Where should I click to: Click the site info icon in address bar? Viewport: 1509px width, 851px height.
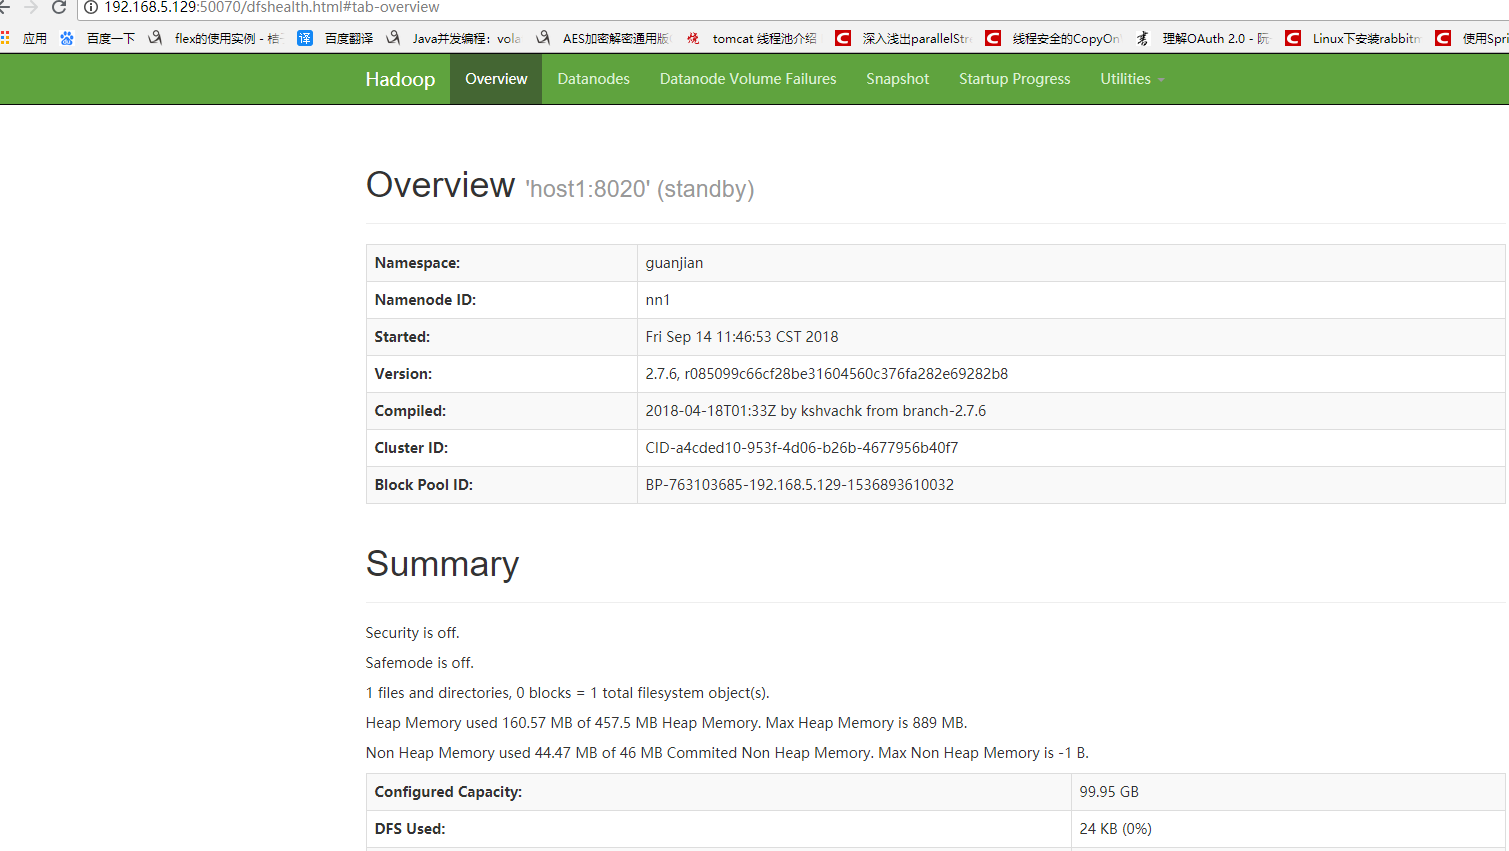click(91, 7)
